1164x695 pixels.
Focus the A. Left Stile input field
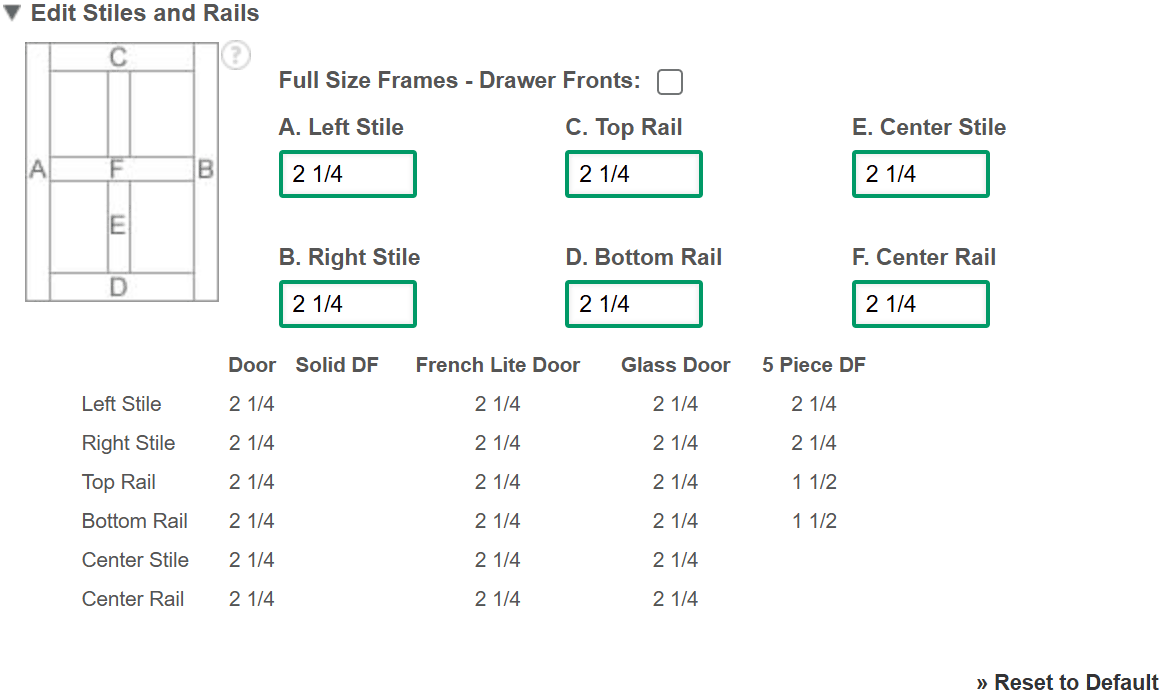coord(347,174)
